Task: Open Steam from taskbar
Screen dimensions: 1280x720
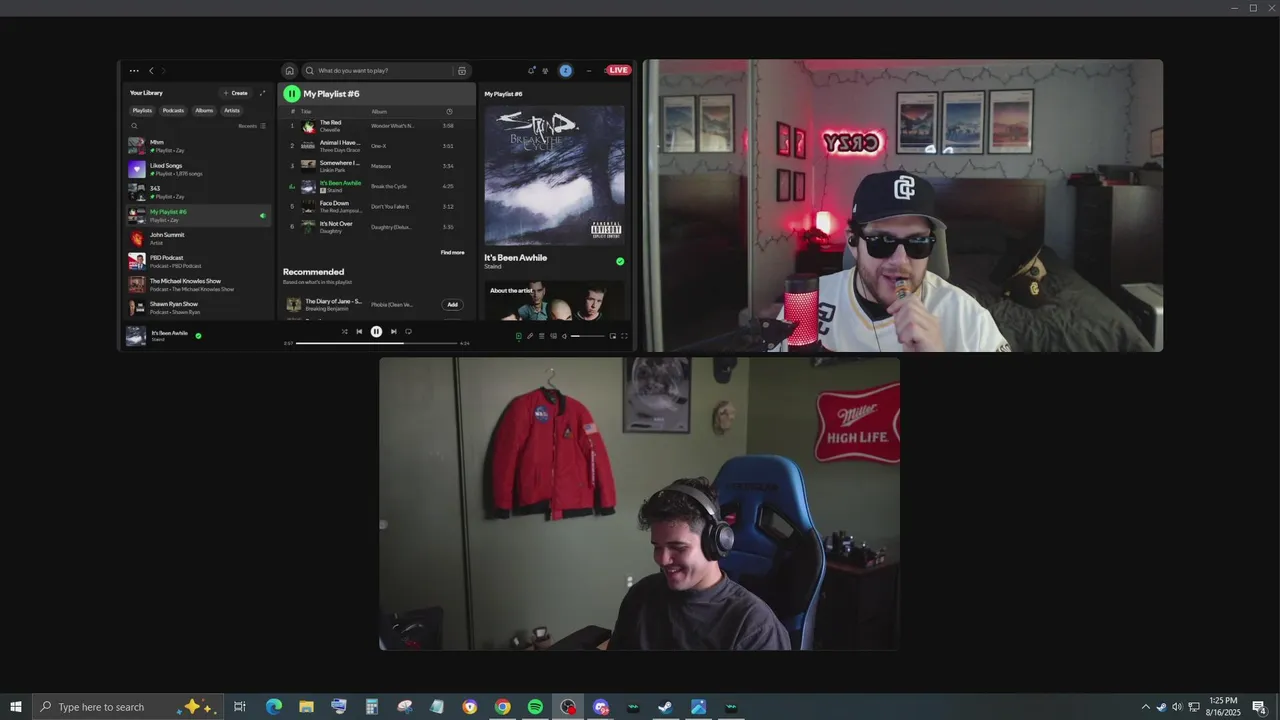Action: [665, 707]
